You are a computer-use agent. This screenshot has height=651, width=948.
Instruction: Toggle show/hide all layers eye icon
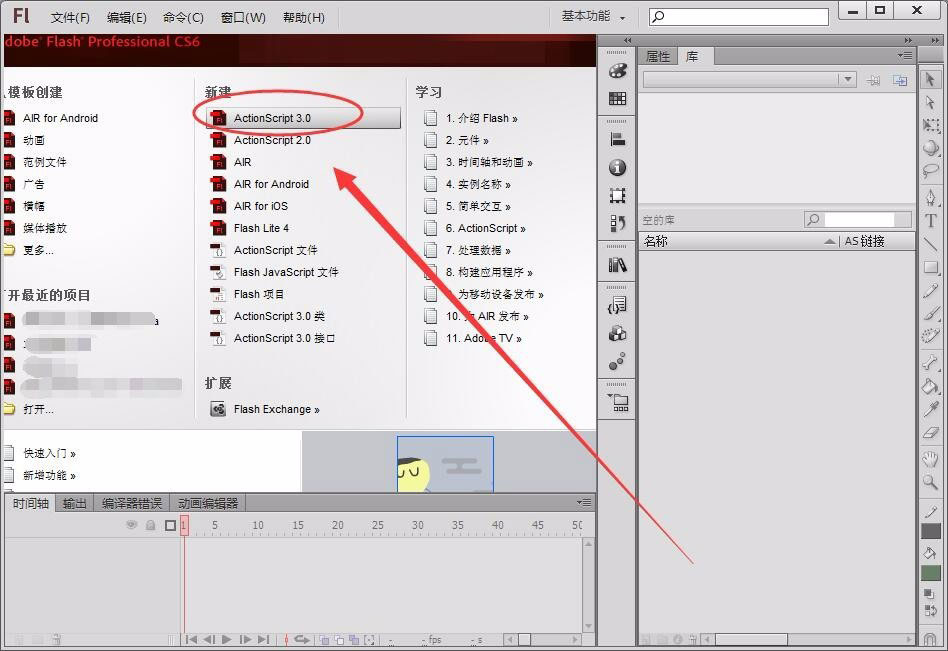tap(131, 525)
